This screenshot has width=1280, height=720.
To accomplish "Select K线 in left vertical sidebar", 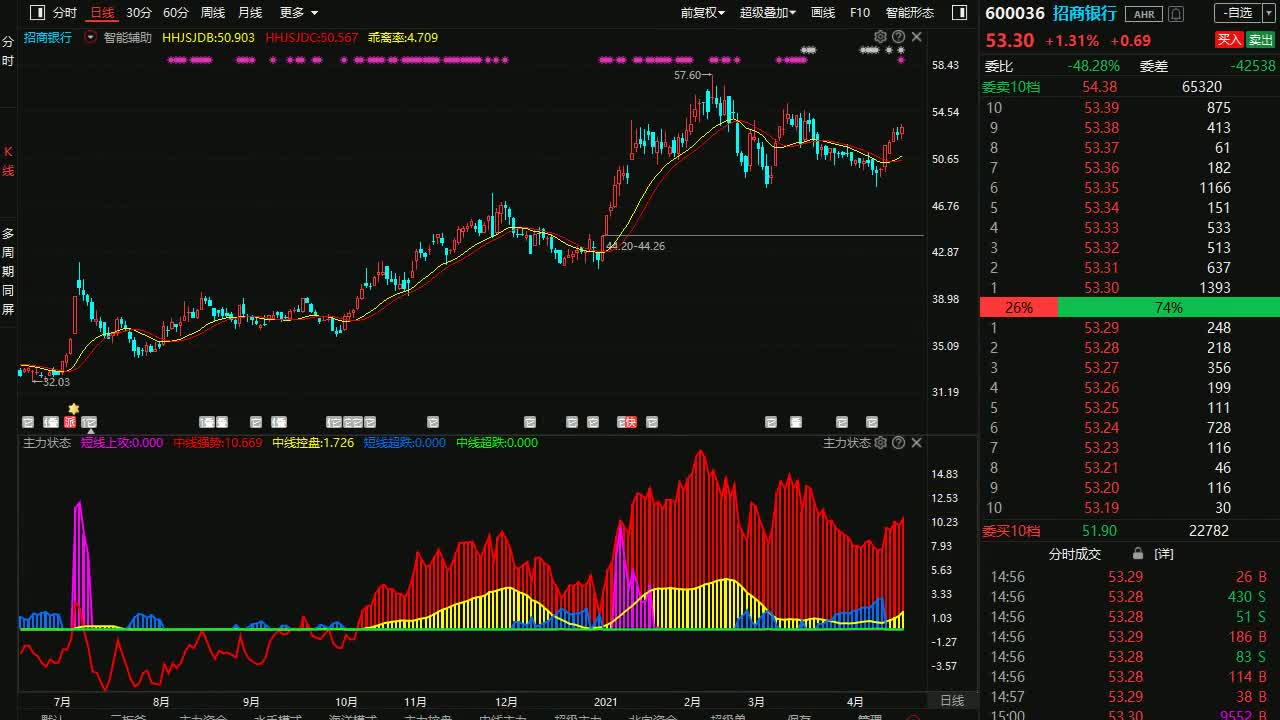I will coord(8,161).
